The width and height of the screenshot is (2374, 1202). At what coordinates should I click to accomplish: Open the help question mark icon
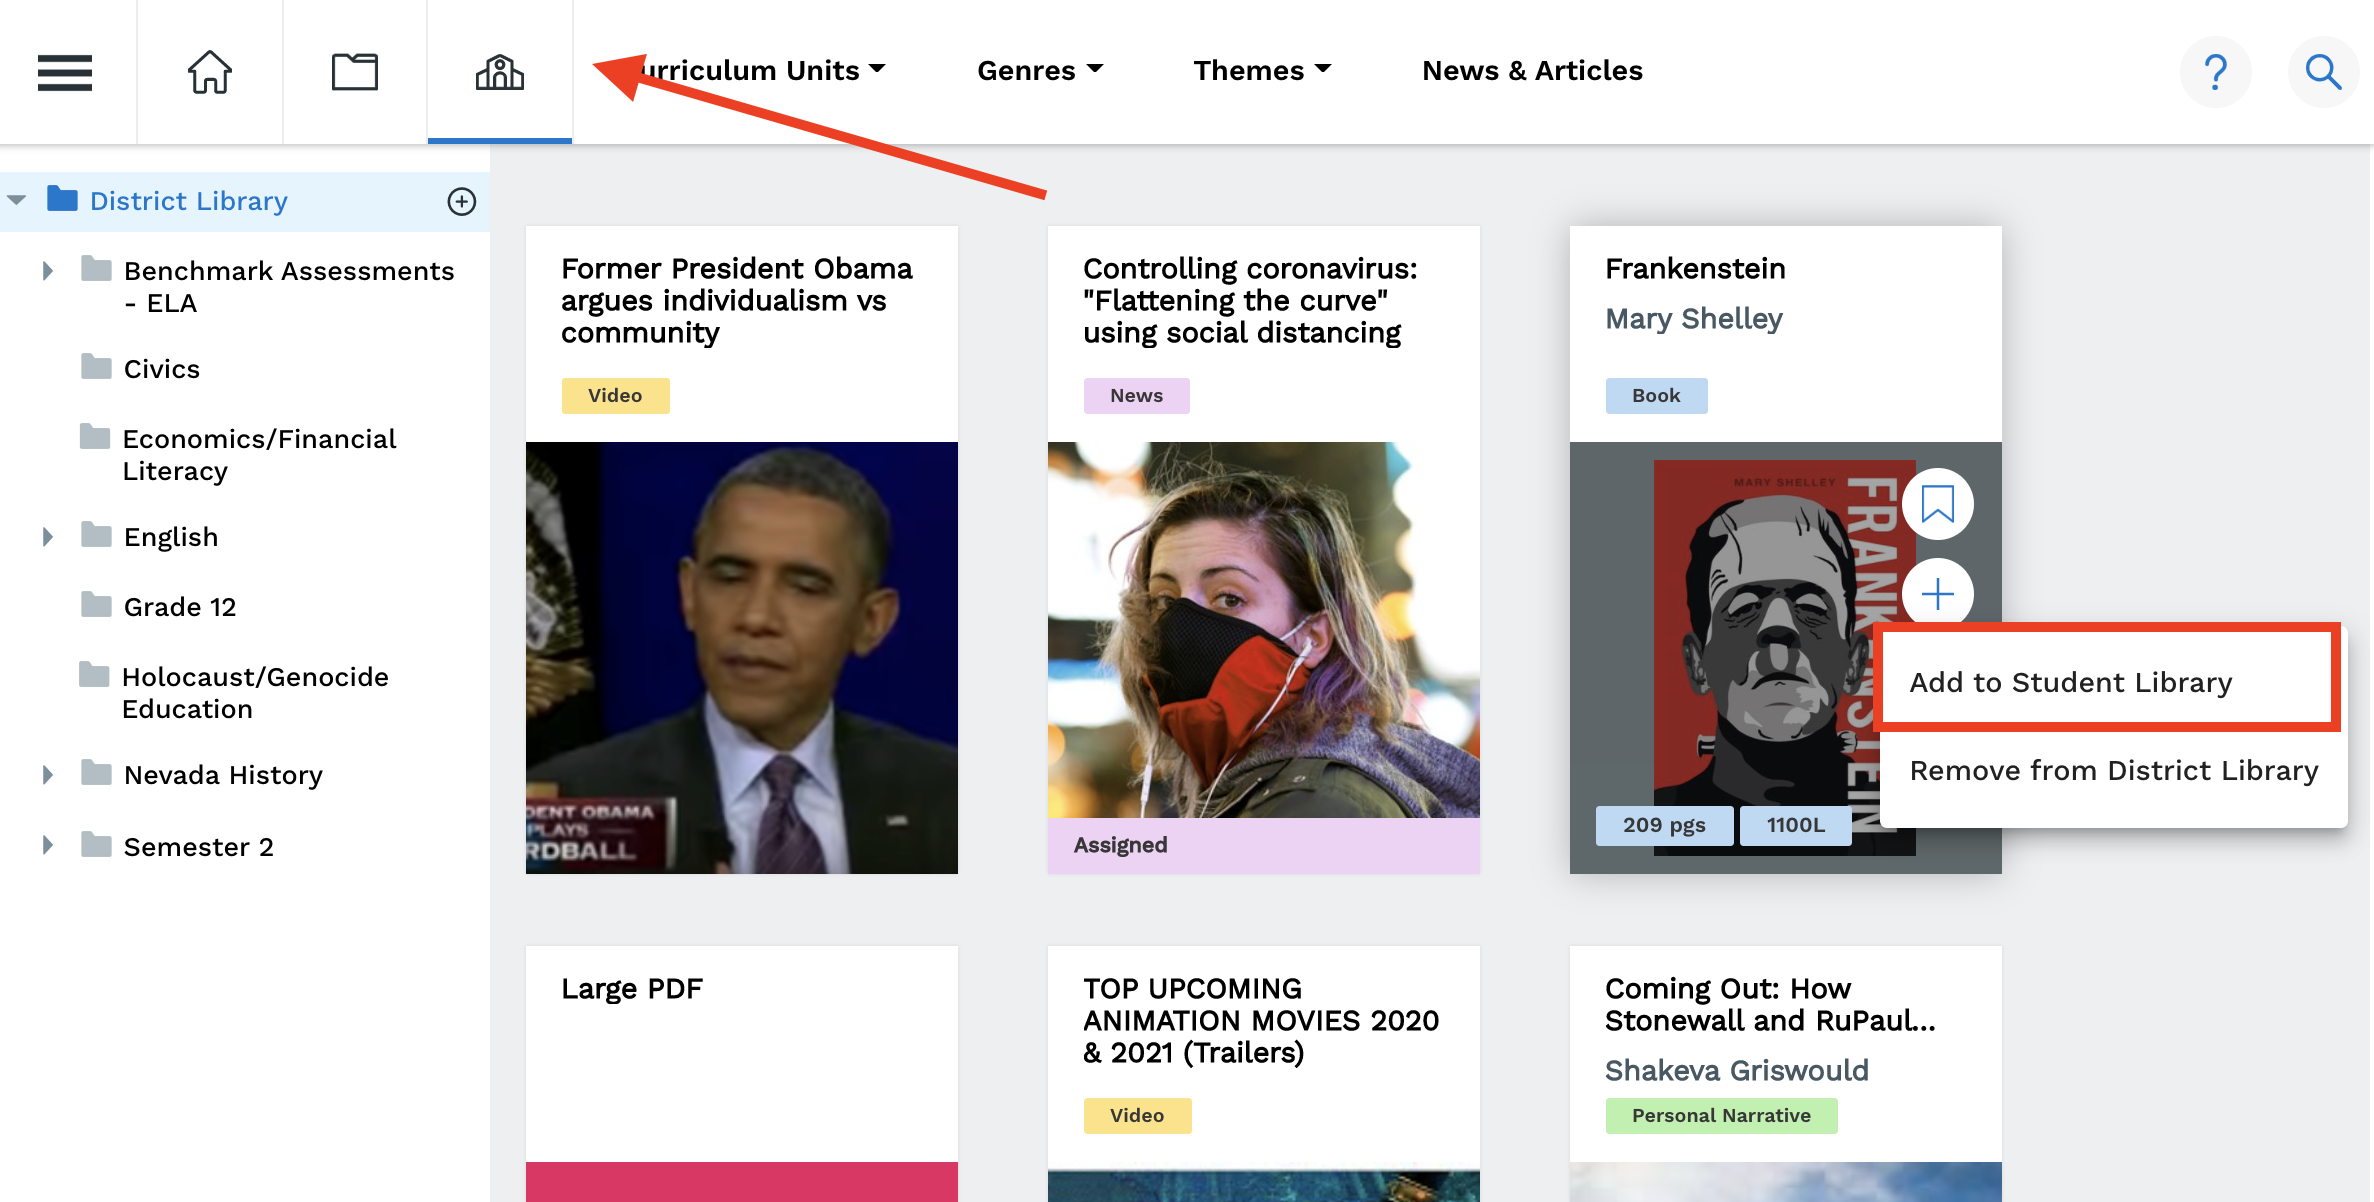(x=2215, y=72)
